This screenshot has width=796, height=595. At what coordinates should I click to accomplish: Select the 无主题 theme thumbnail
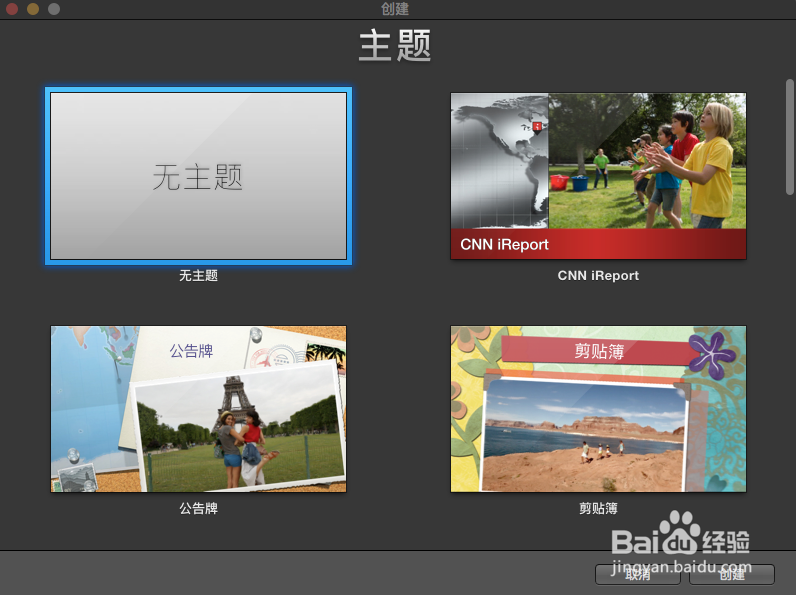point(198,176)
